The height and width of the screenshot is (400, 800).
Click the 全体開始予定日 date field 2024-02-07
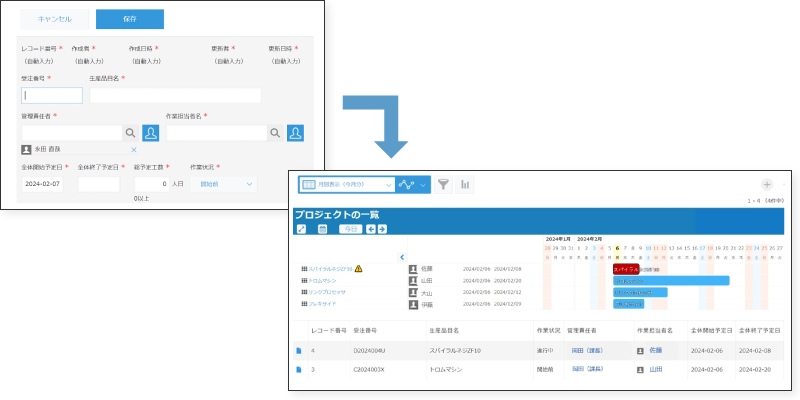click(42, 184)
